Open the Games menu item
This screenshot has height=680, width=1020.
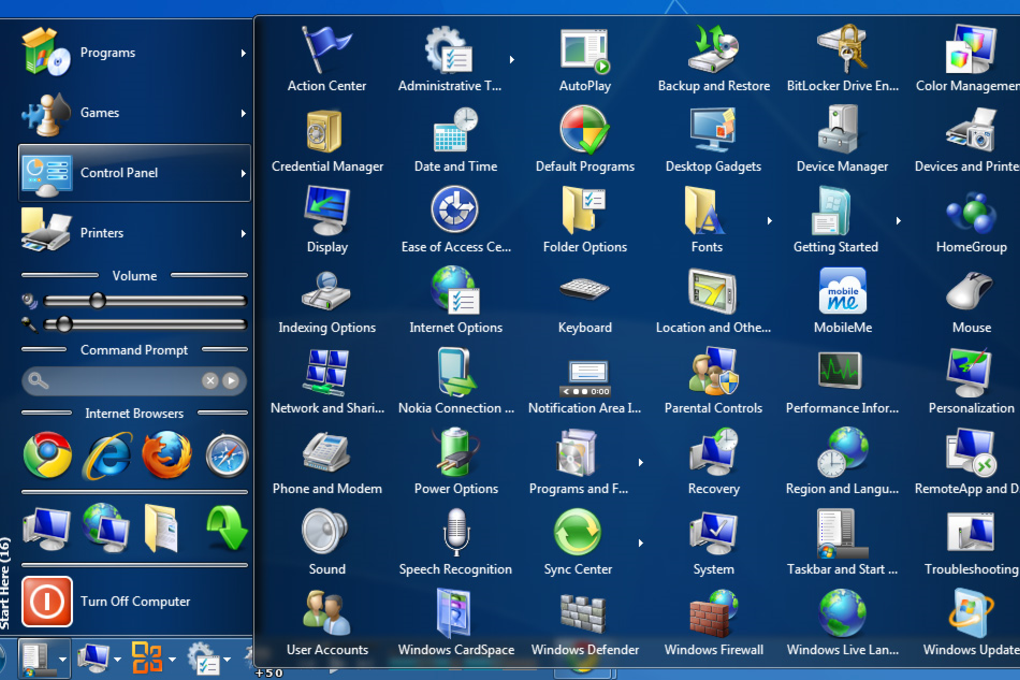(x=134, y=113)
